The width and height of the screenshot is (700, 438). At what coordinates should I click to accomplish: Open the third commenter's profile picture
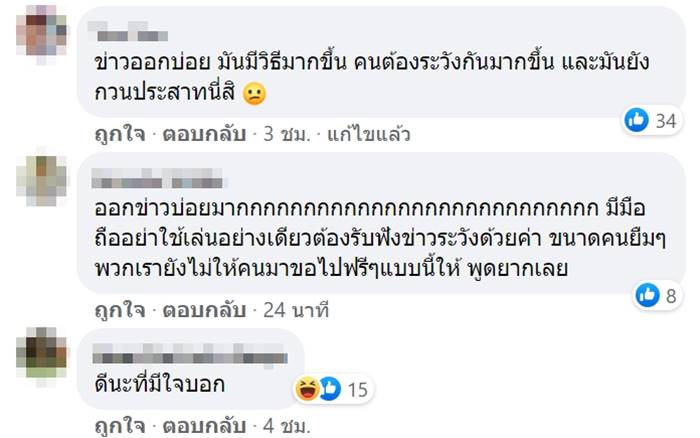click(40, 353)
